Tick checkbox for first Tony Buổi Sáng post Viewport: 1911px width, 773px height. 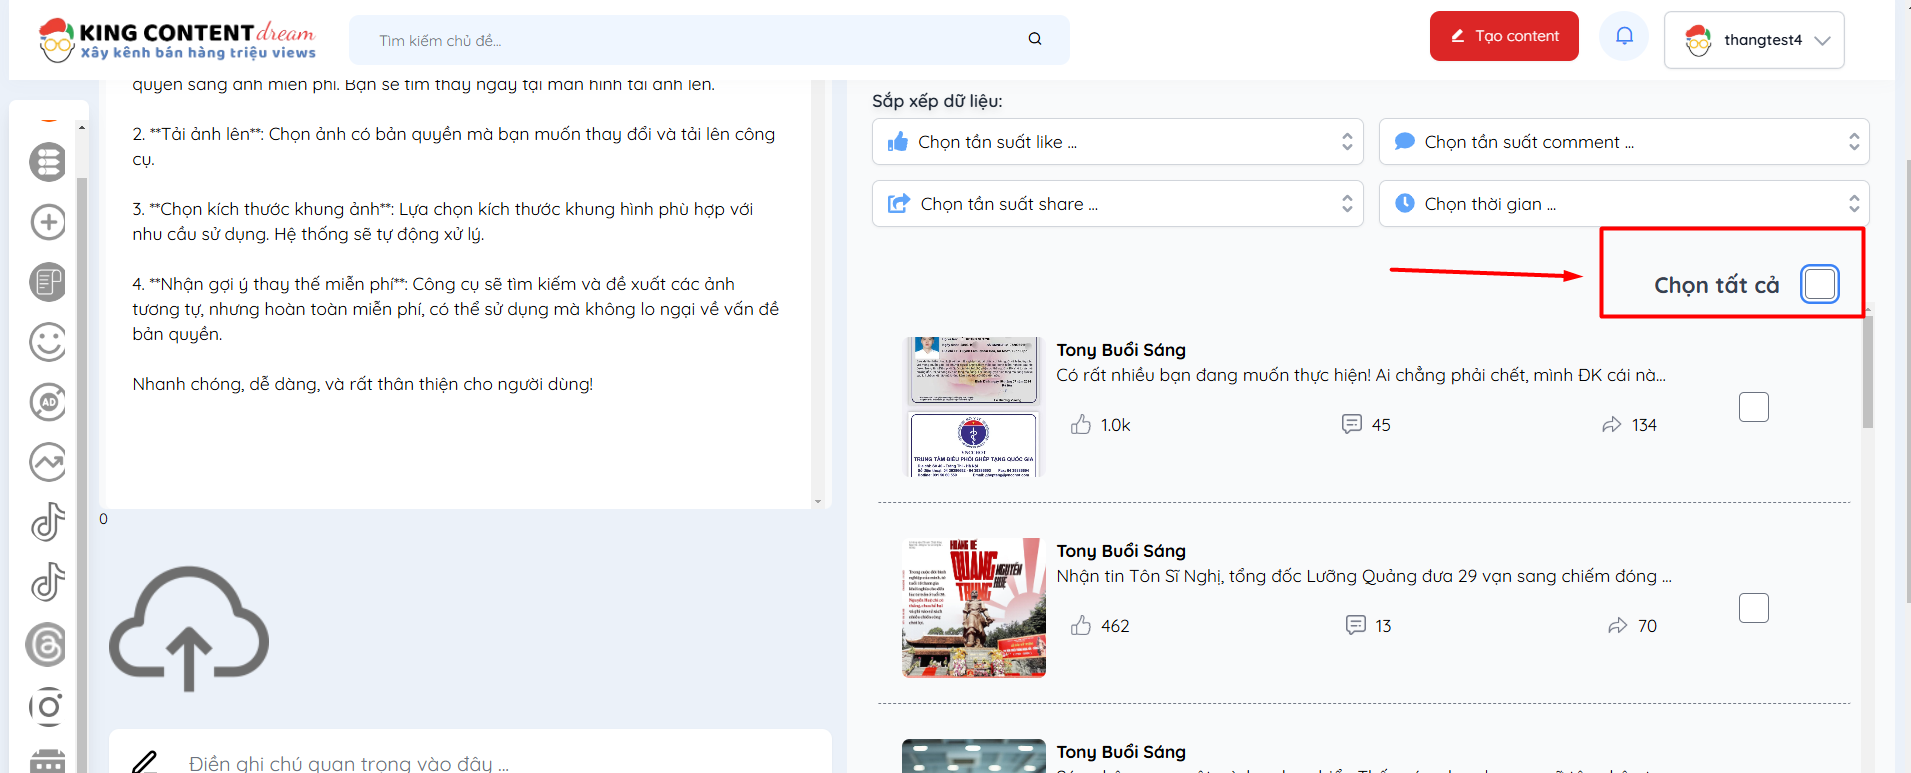click(x=1753, y=407)
